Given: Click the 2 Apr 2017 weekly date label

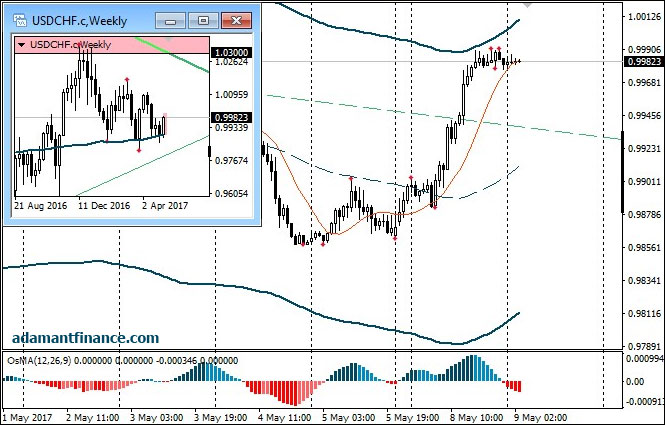Looking at the screenshot, I should [165, 206].
